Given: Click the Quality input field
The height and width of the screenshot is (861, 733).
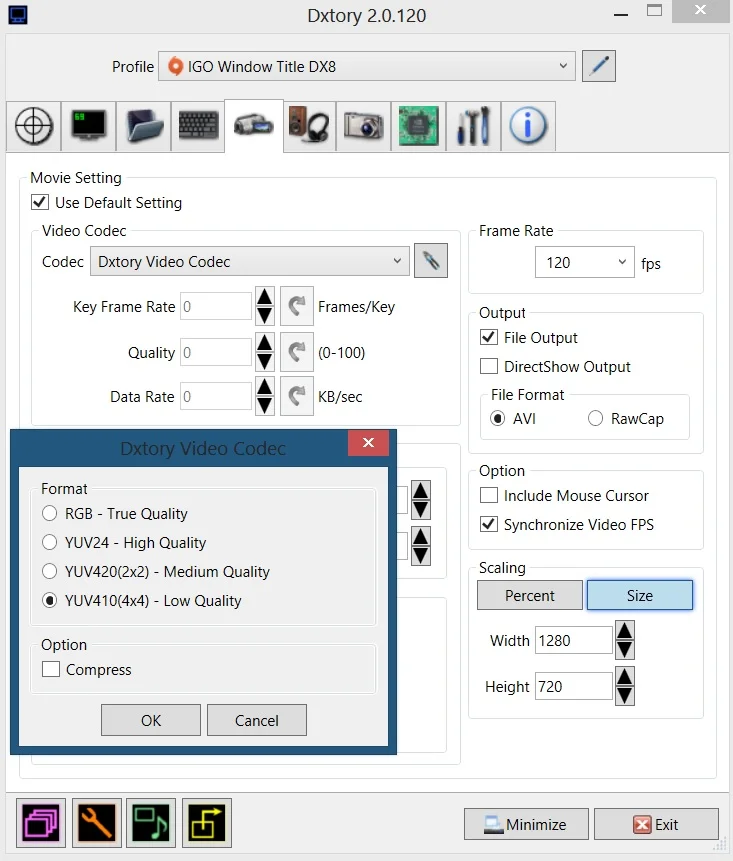Looking at the screenshot, I should click(x=216, y=352).
